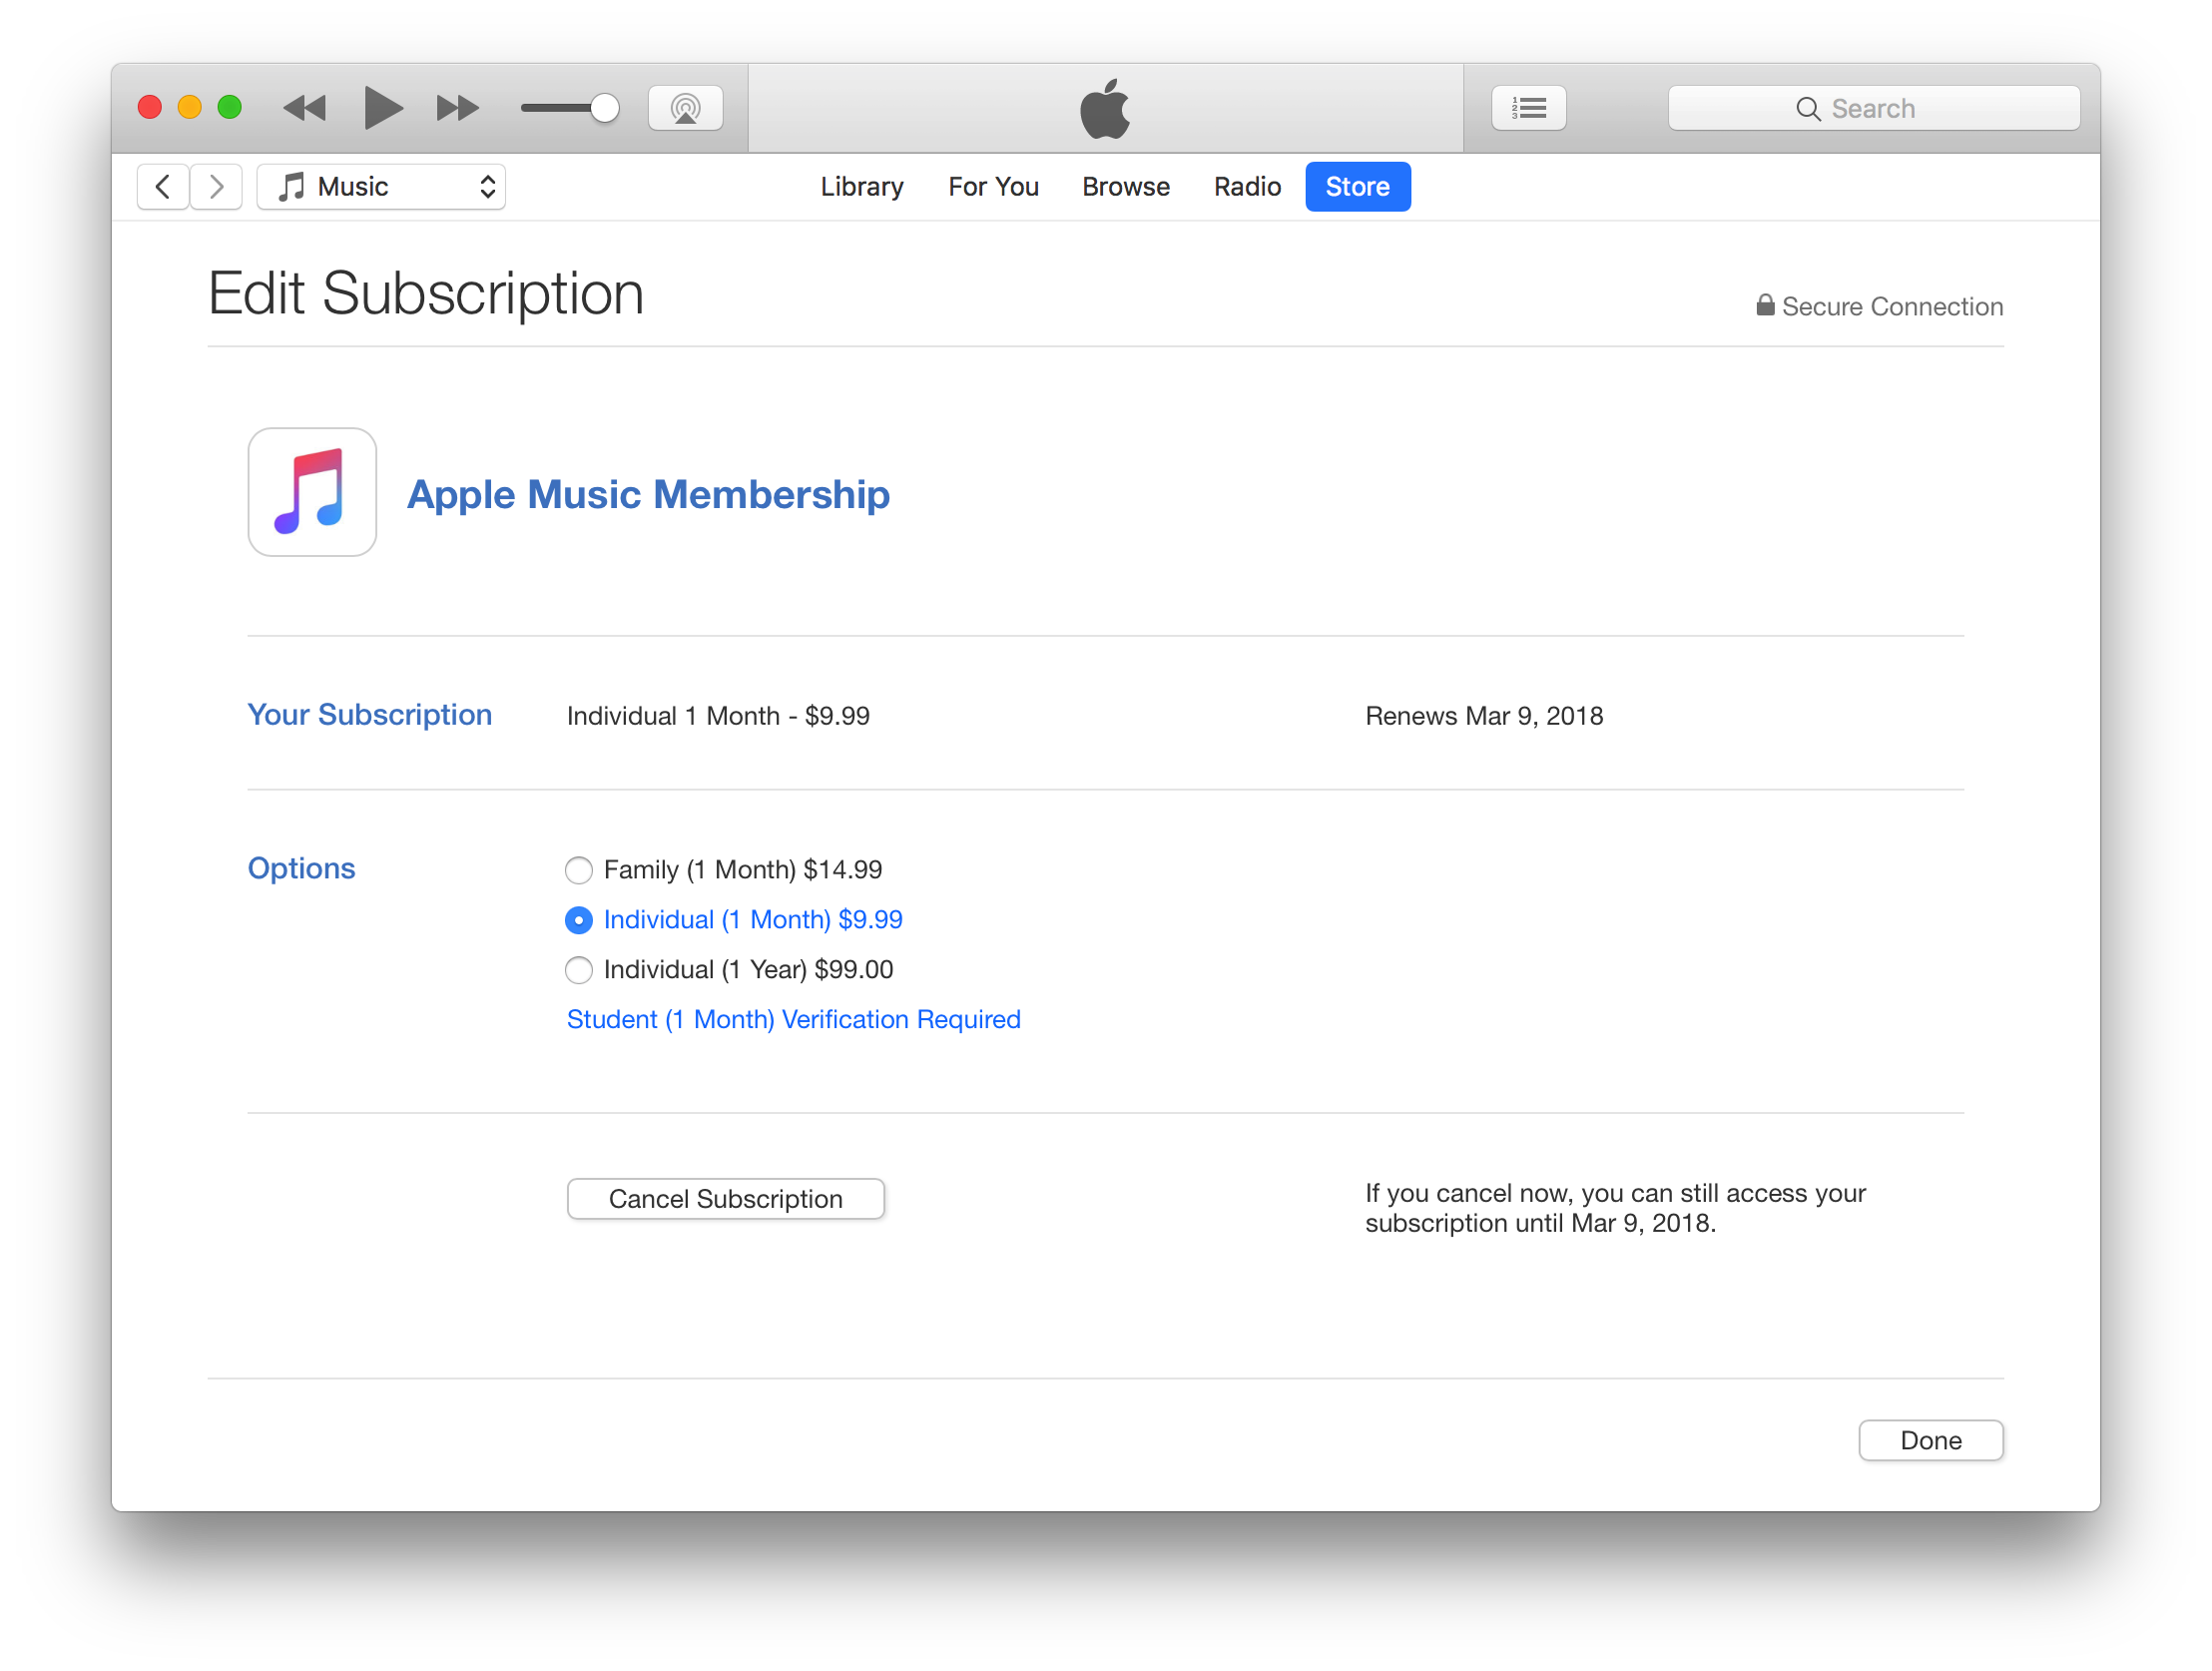
Task: Open Student (1 Month) Verification Required link
Action: (x=794, y=1019)
